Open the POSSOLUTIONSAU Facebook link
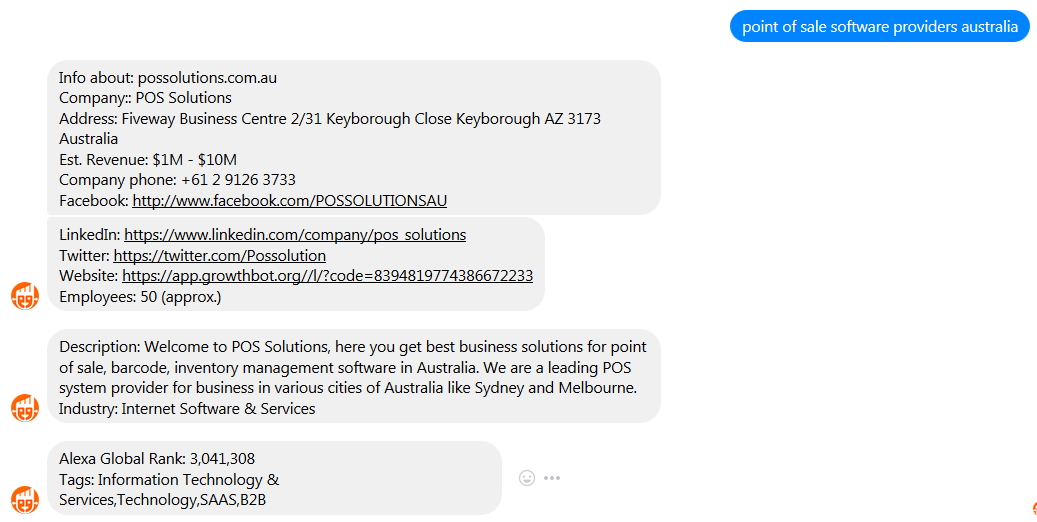This screenshot has height=522, width=1037. tap(290, 200)
